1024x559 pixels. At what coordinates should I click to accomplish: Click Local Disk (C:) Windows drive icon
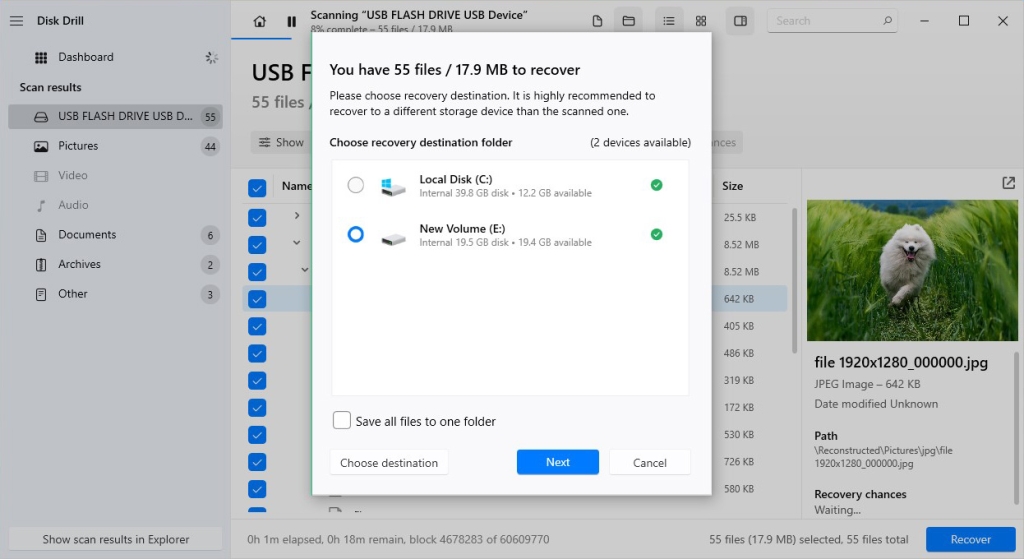click(393, 187)
